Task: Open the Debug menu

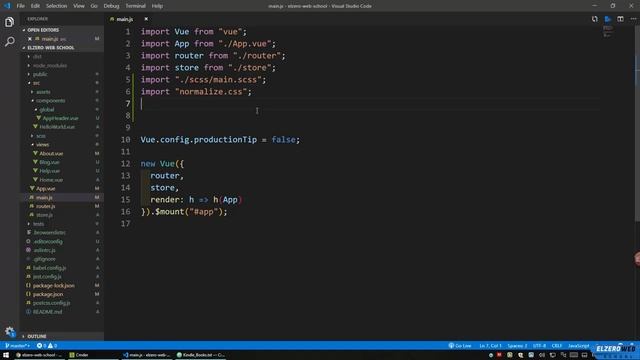Action: pos(111,6)
